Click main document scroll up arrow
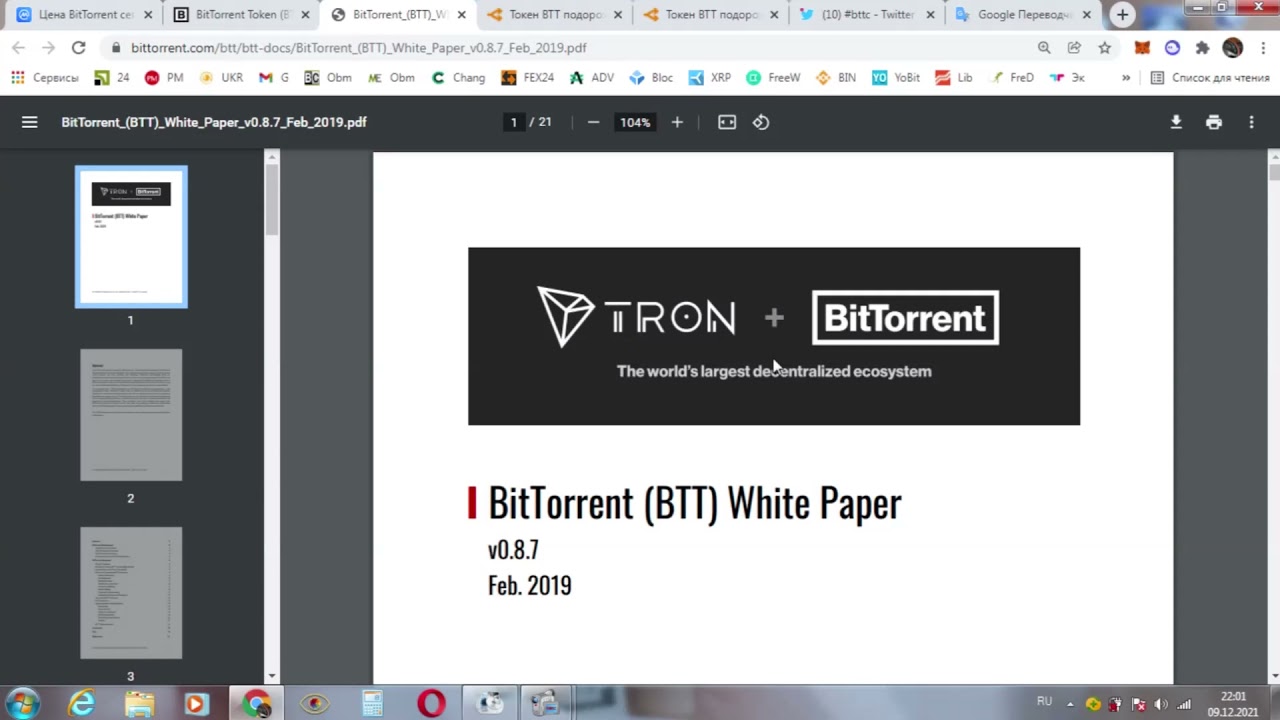Screen dimensions: 1280x720 (1273, 156)
